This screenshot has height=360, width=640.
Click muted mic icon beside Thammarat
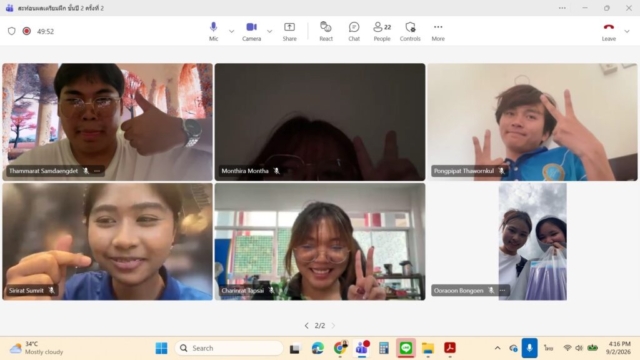click(86, 171)
